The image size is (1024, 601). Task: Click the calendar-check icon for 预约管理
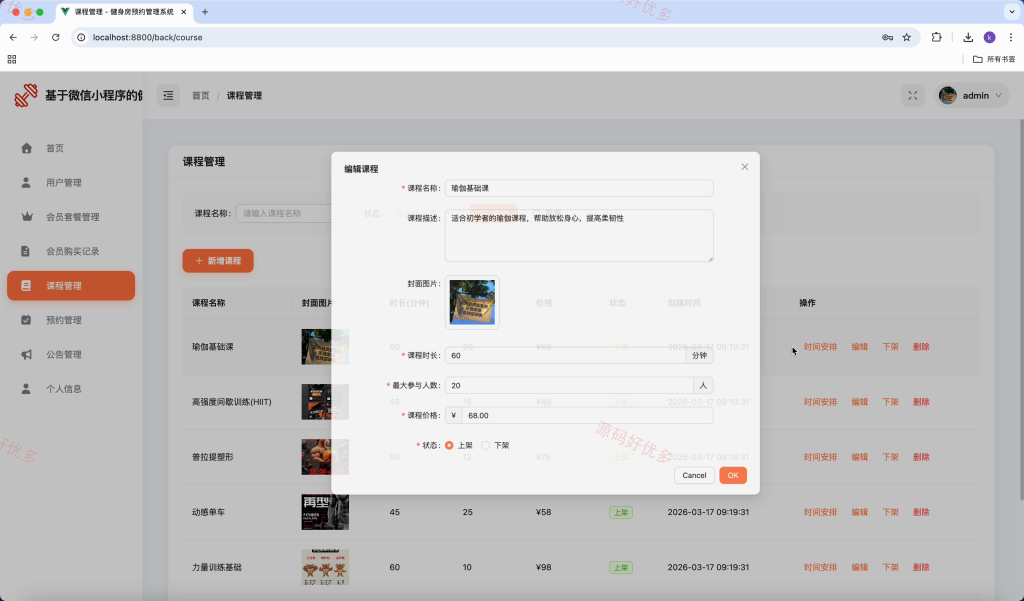(26, 320)
